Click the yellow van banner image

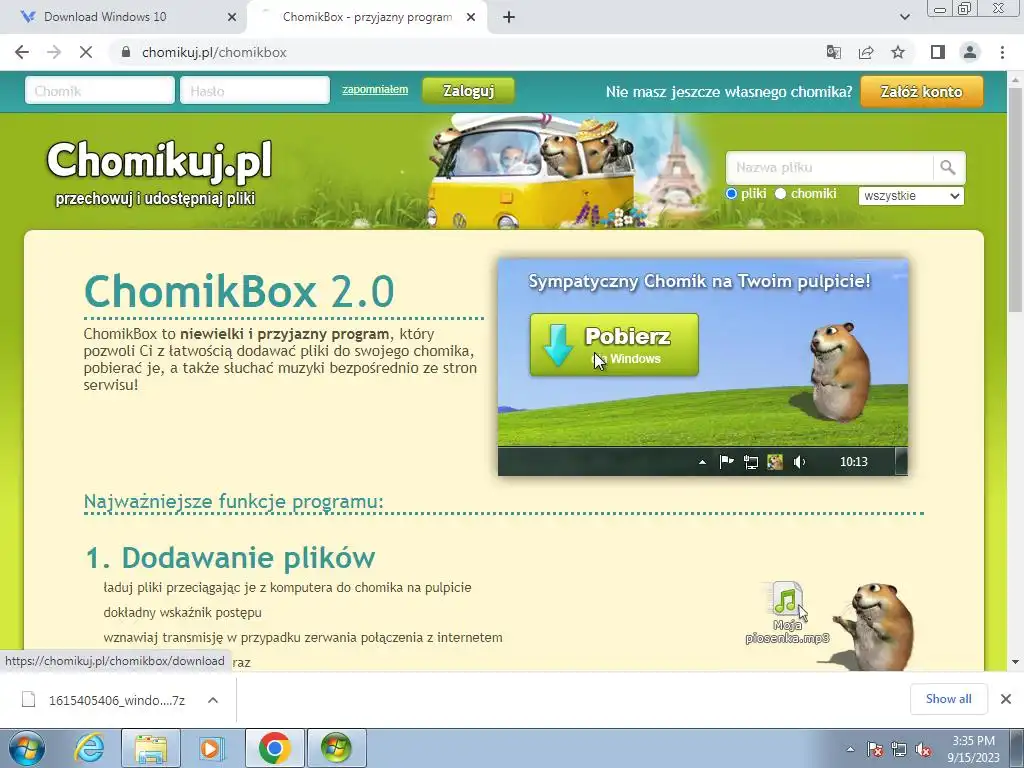click(529, 172)
